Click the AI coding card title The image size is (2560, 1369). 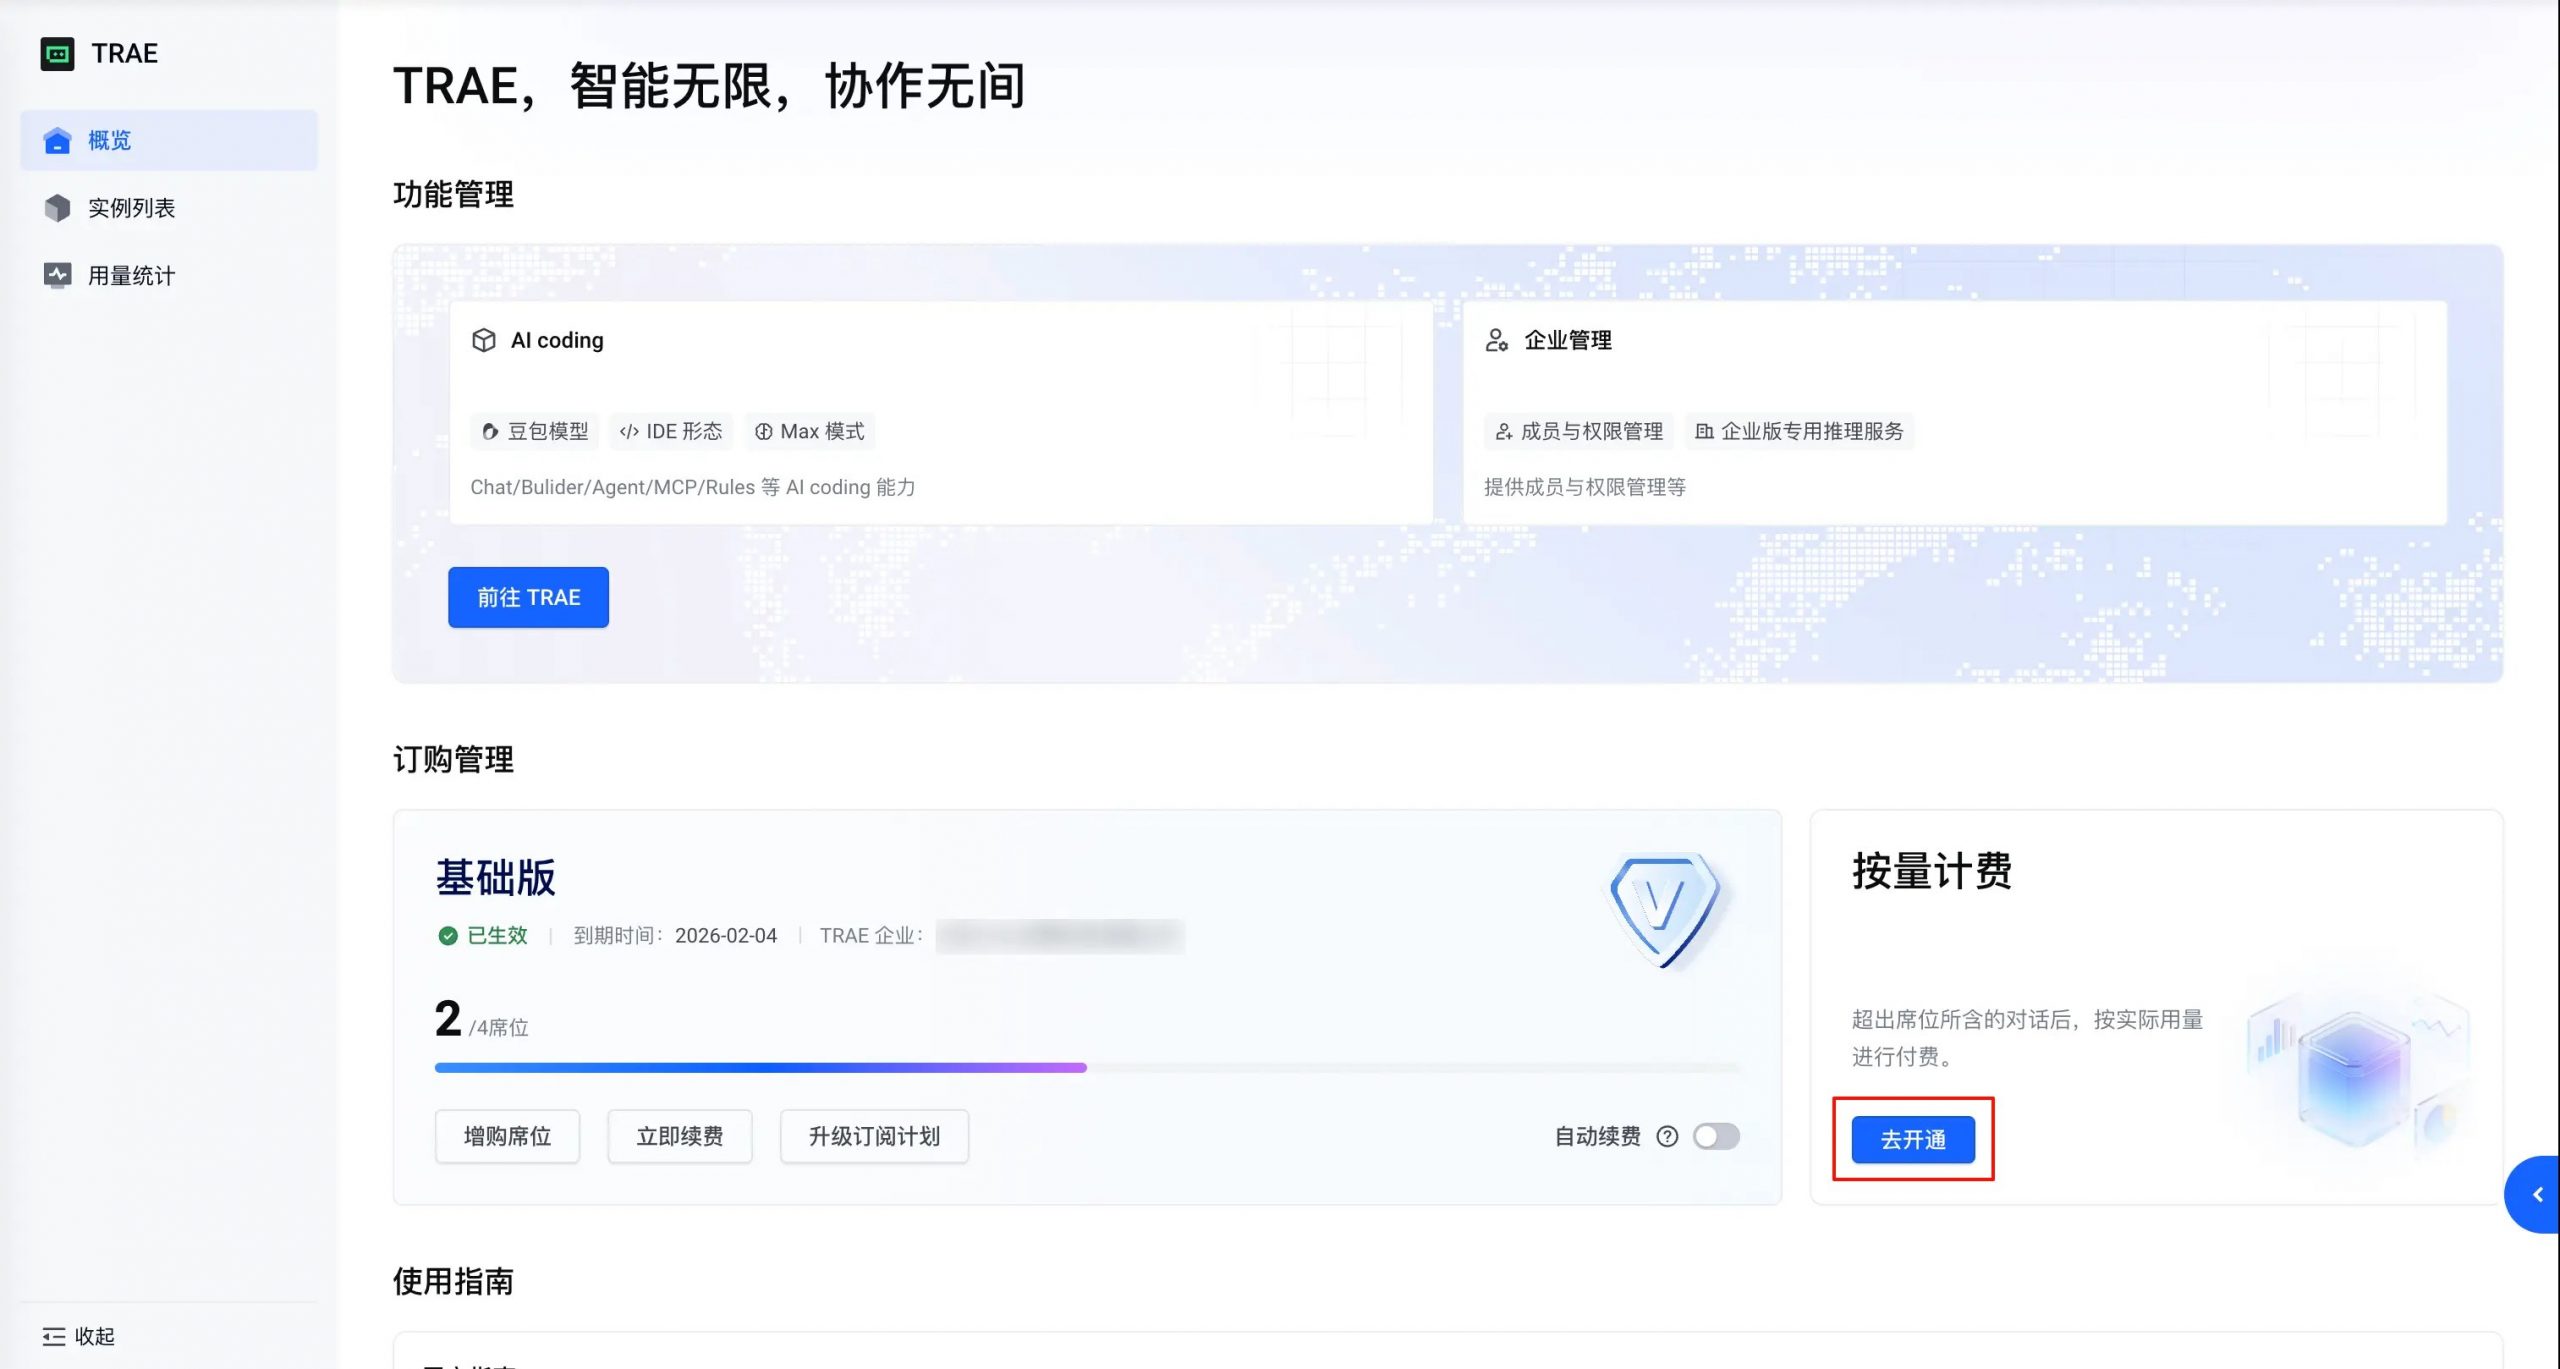tap(557, 340)
